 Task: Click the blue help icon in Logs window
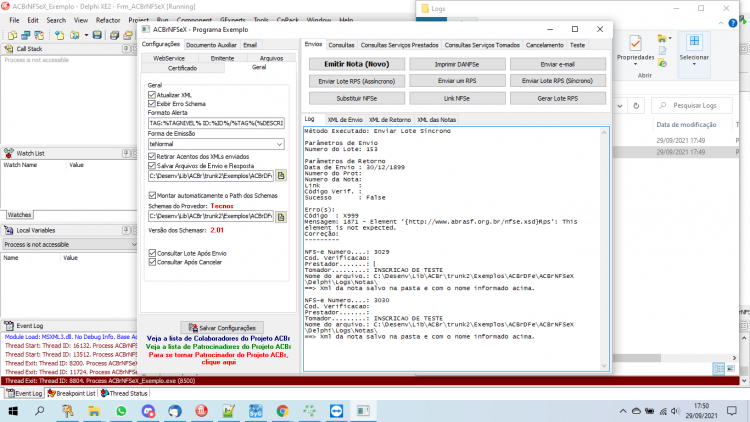coord(732,23)
